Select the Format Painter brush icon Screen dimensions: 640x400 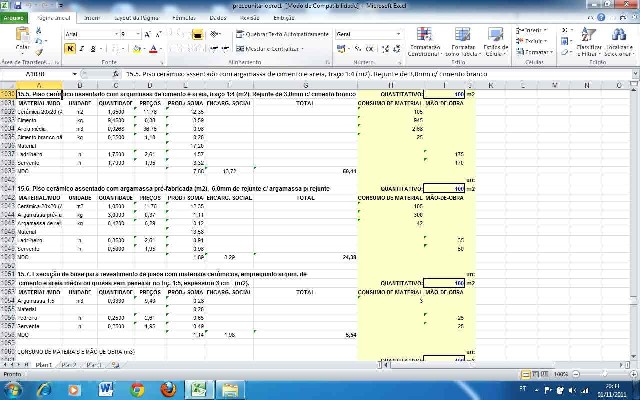39,52
